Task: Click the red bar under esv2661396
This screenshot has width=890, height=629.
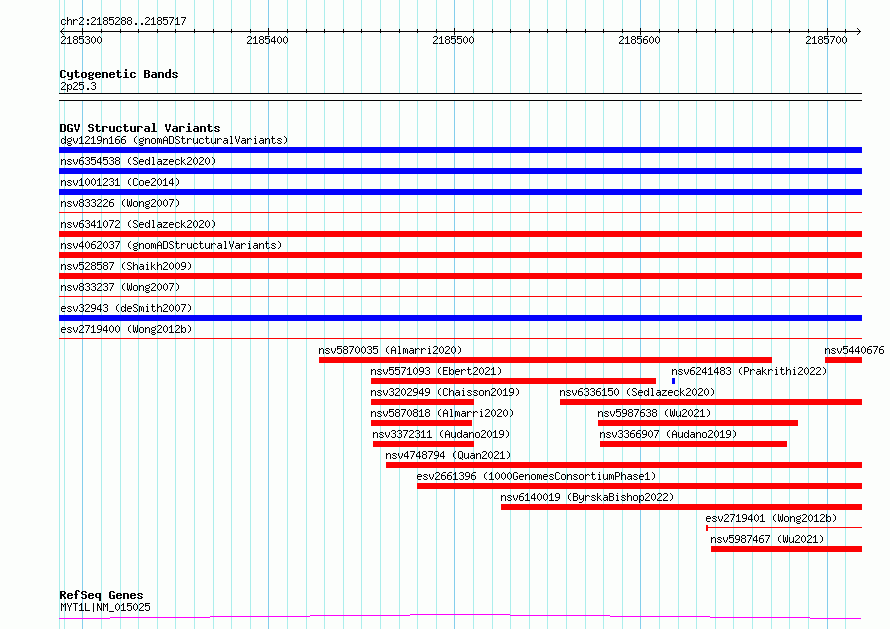Action: click(x=640, y=487)
